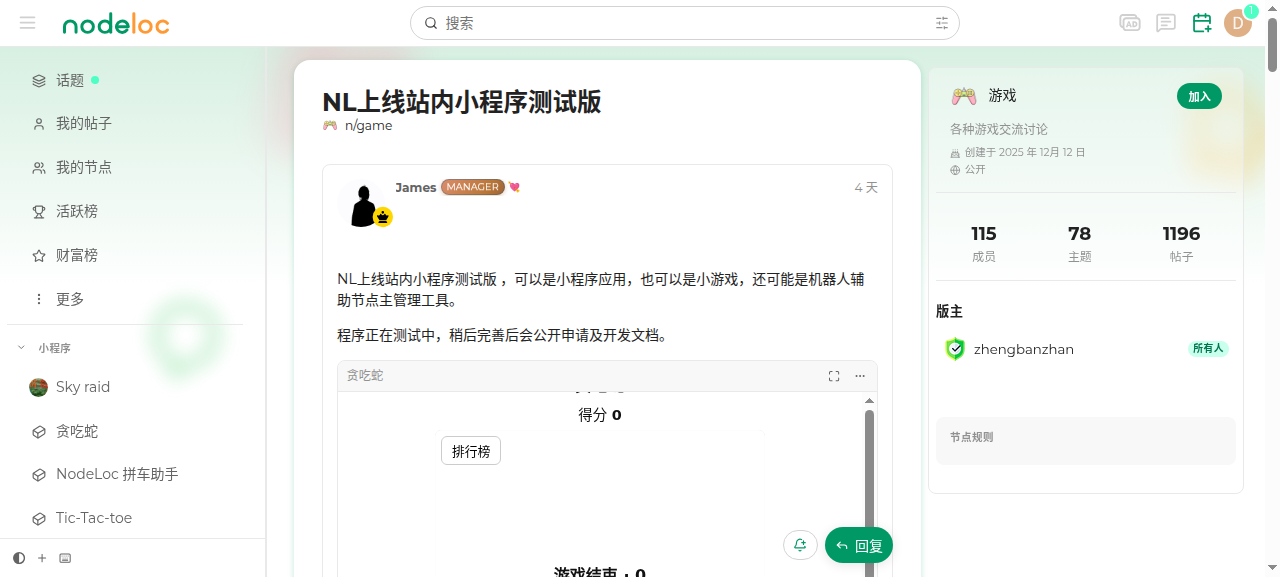Open advanced search filter options icon
This screenshot has height=577, width=1280.
tap(942, 23)
